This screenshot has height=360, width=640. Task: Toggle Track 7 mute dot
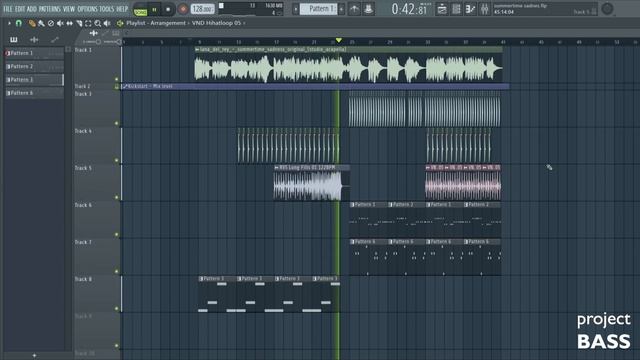pos(116,271)
